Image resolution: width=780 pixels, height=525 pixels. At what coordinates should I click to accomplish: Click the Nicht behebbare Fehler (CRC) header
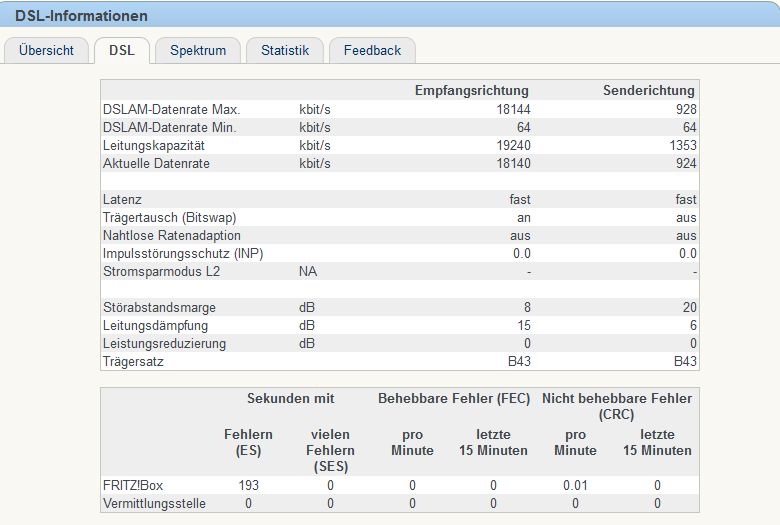tap(617, 407)
